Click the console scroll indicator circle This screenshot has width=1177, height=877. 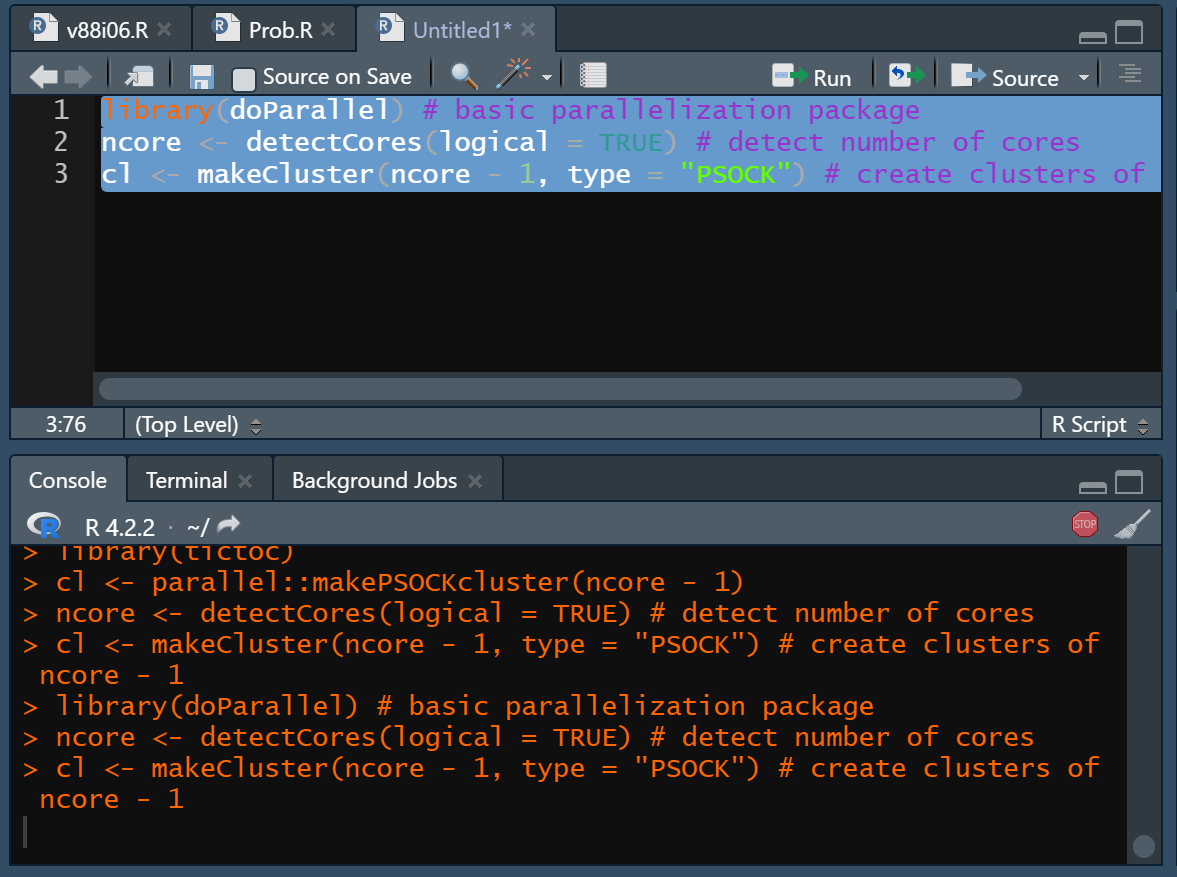pyautogui.click(x=1143, y=846)
